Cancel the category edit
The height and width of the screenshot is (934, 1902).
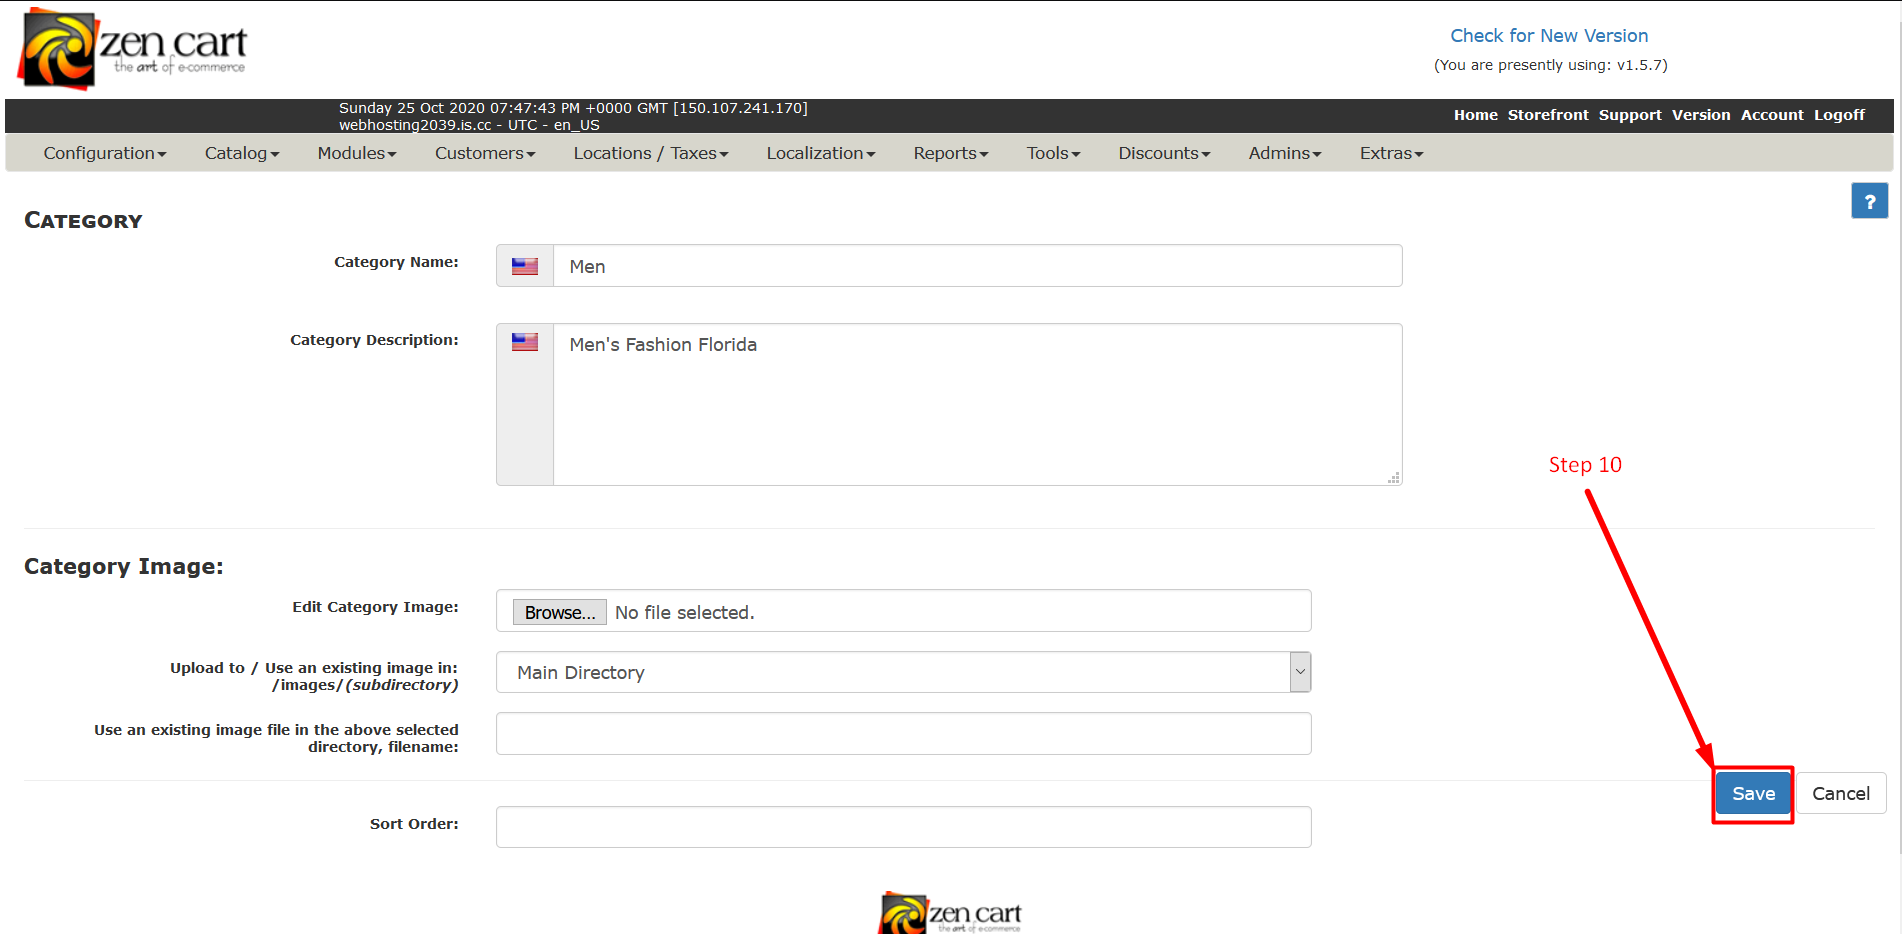(x=1841, y=793)
